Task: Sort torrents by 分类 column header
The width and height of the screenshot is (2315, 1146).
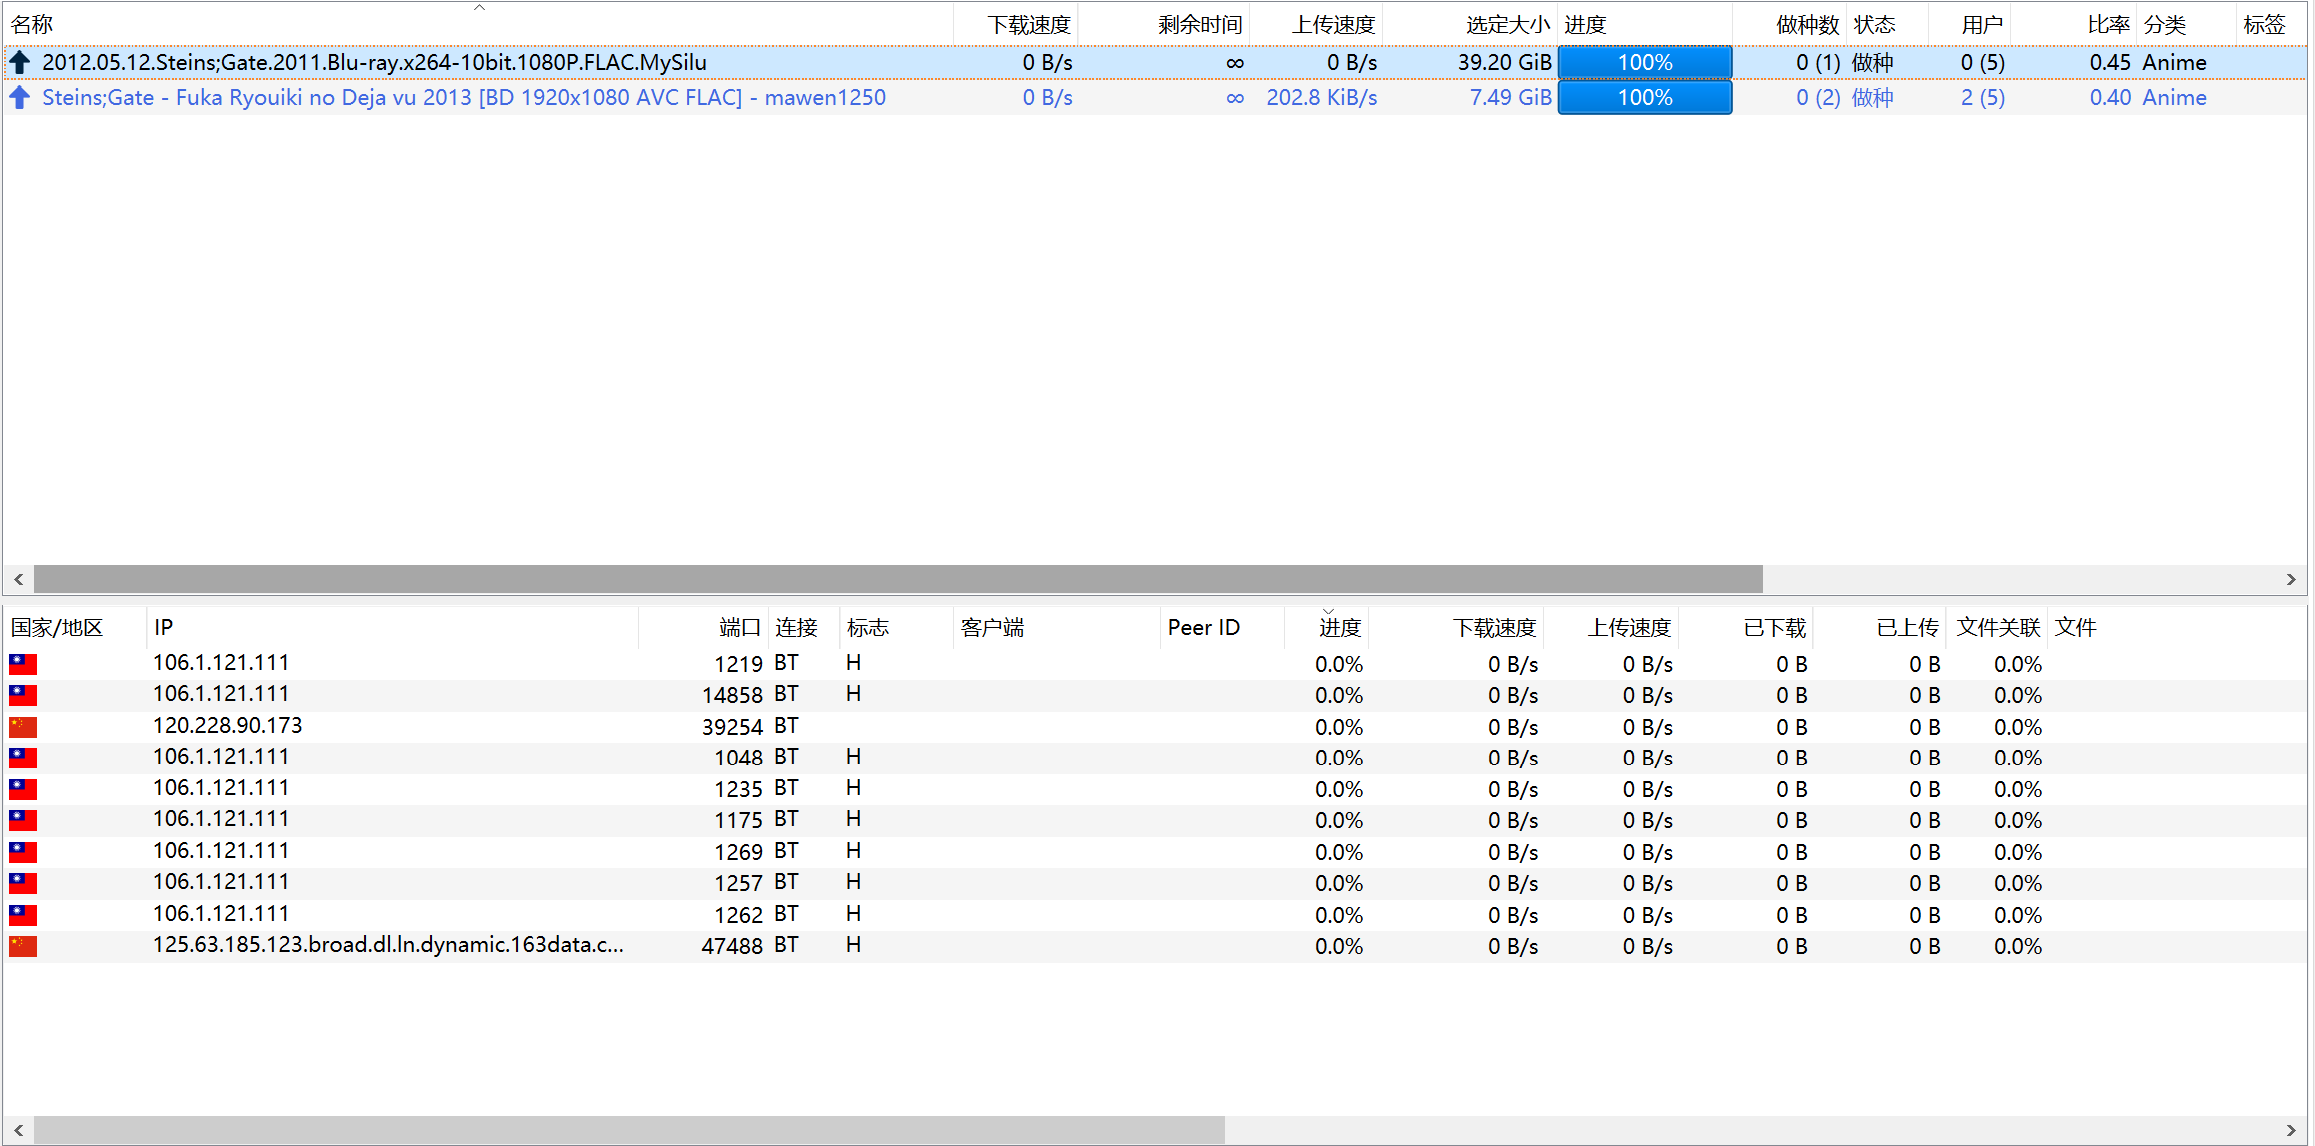Action: [2186, 25]
